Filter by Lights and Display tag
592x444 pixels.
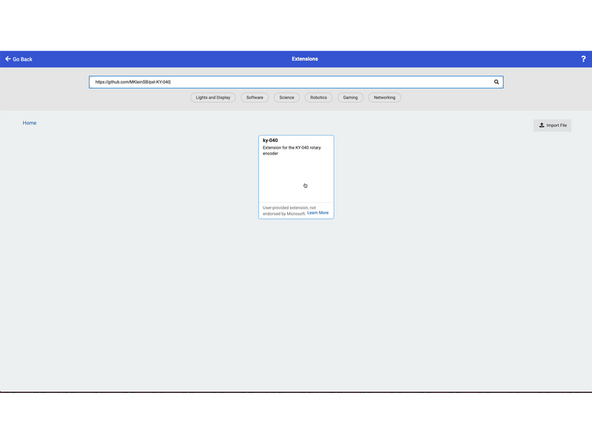[213, 97]
